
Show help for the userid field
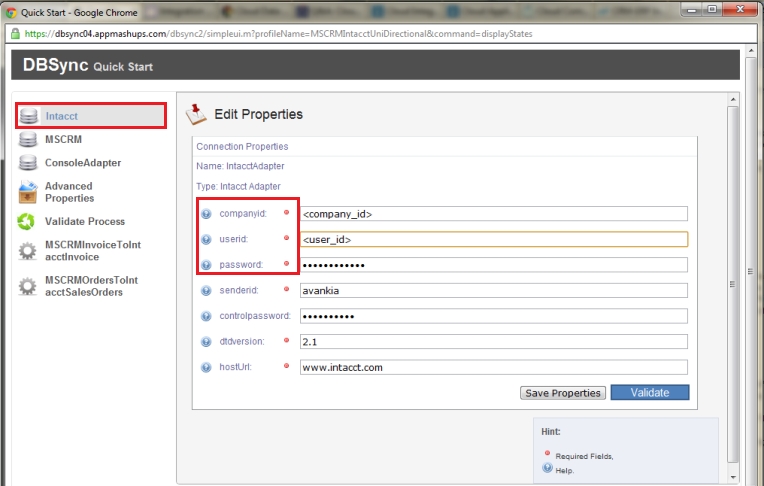(x=207, y=240)
